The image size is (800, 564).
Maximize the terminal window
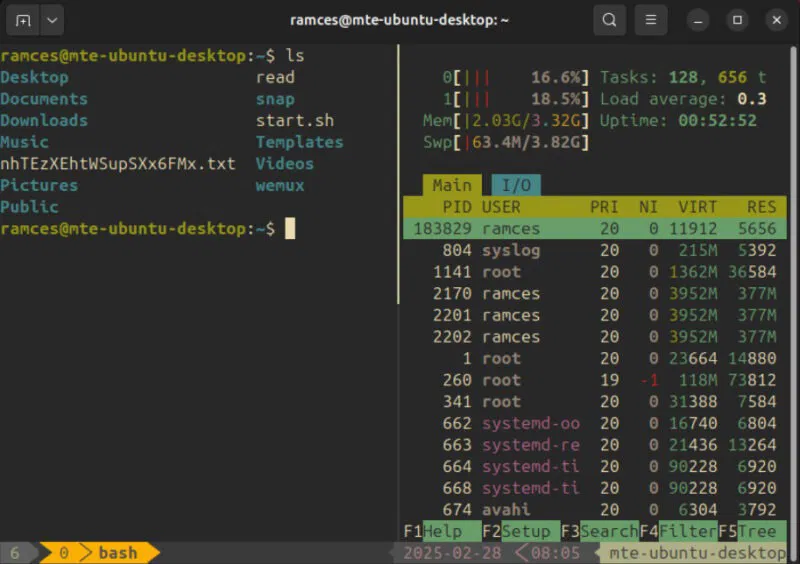click(x=738, y=19)
